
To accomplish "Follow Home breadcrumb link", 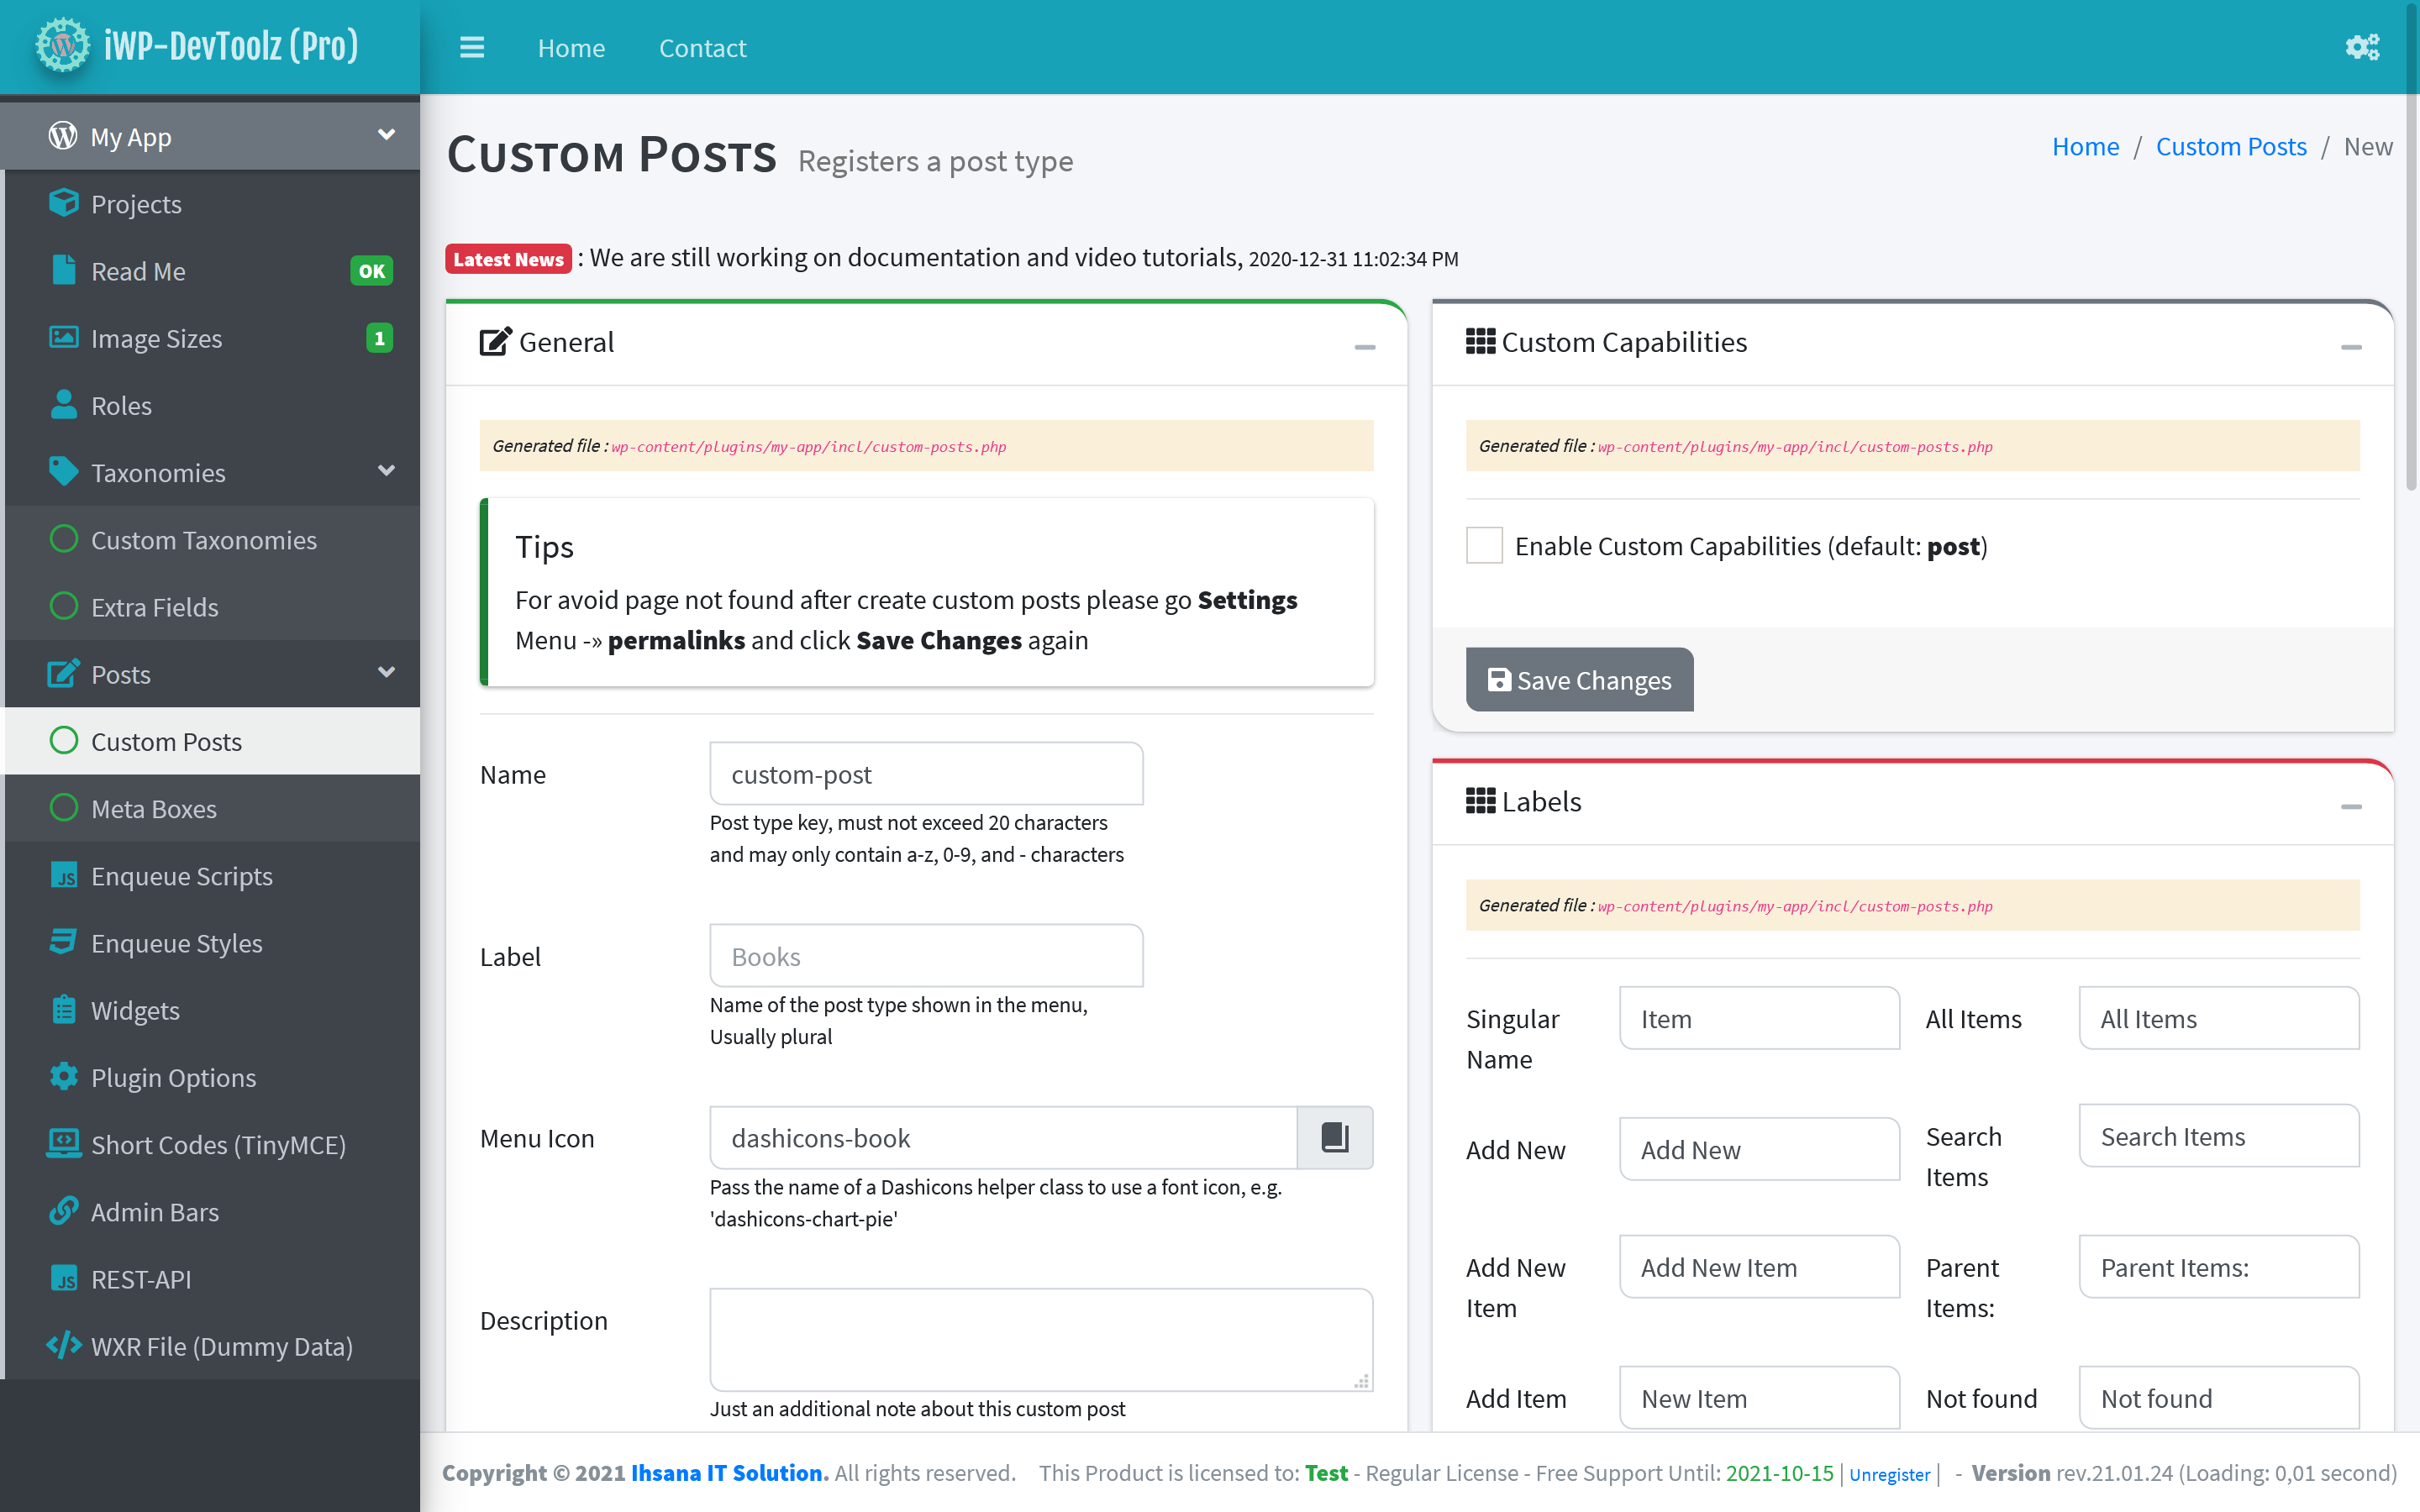I will (2085, 146).
